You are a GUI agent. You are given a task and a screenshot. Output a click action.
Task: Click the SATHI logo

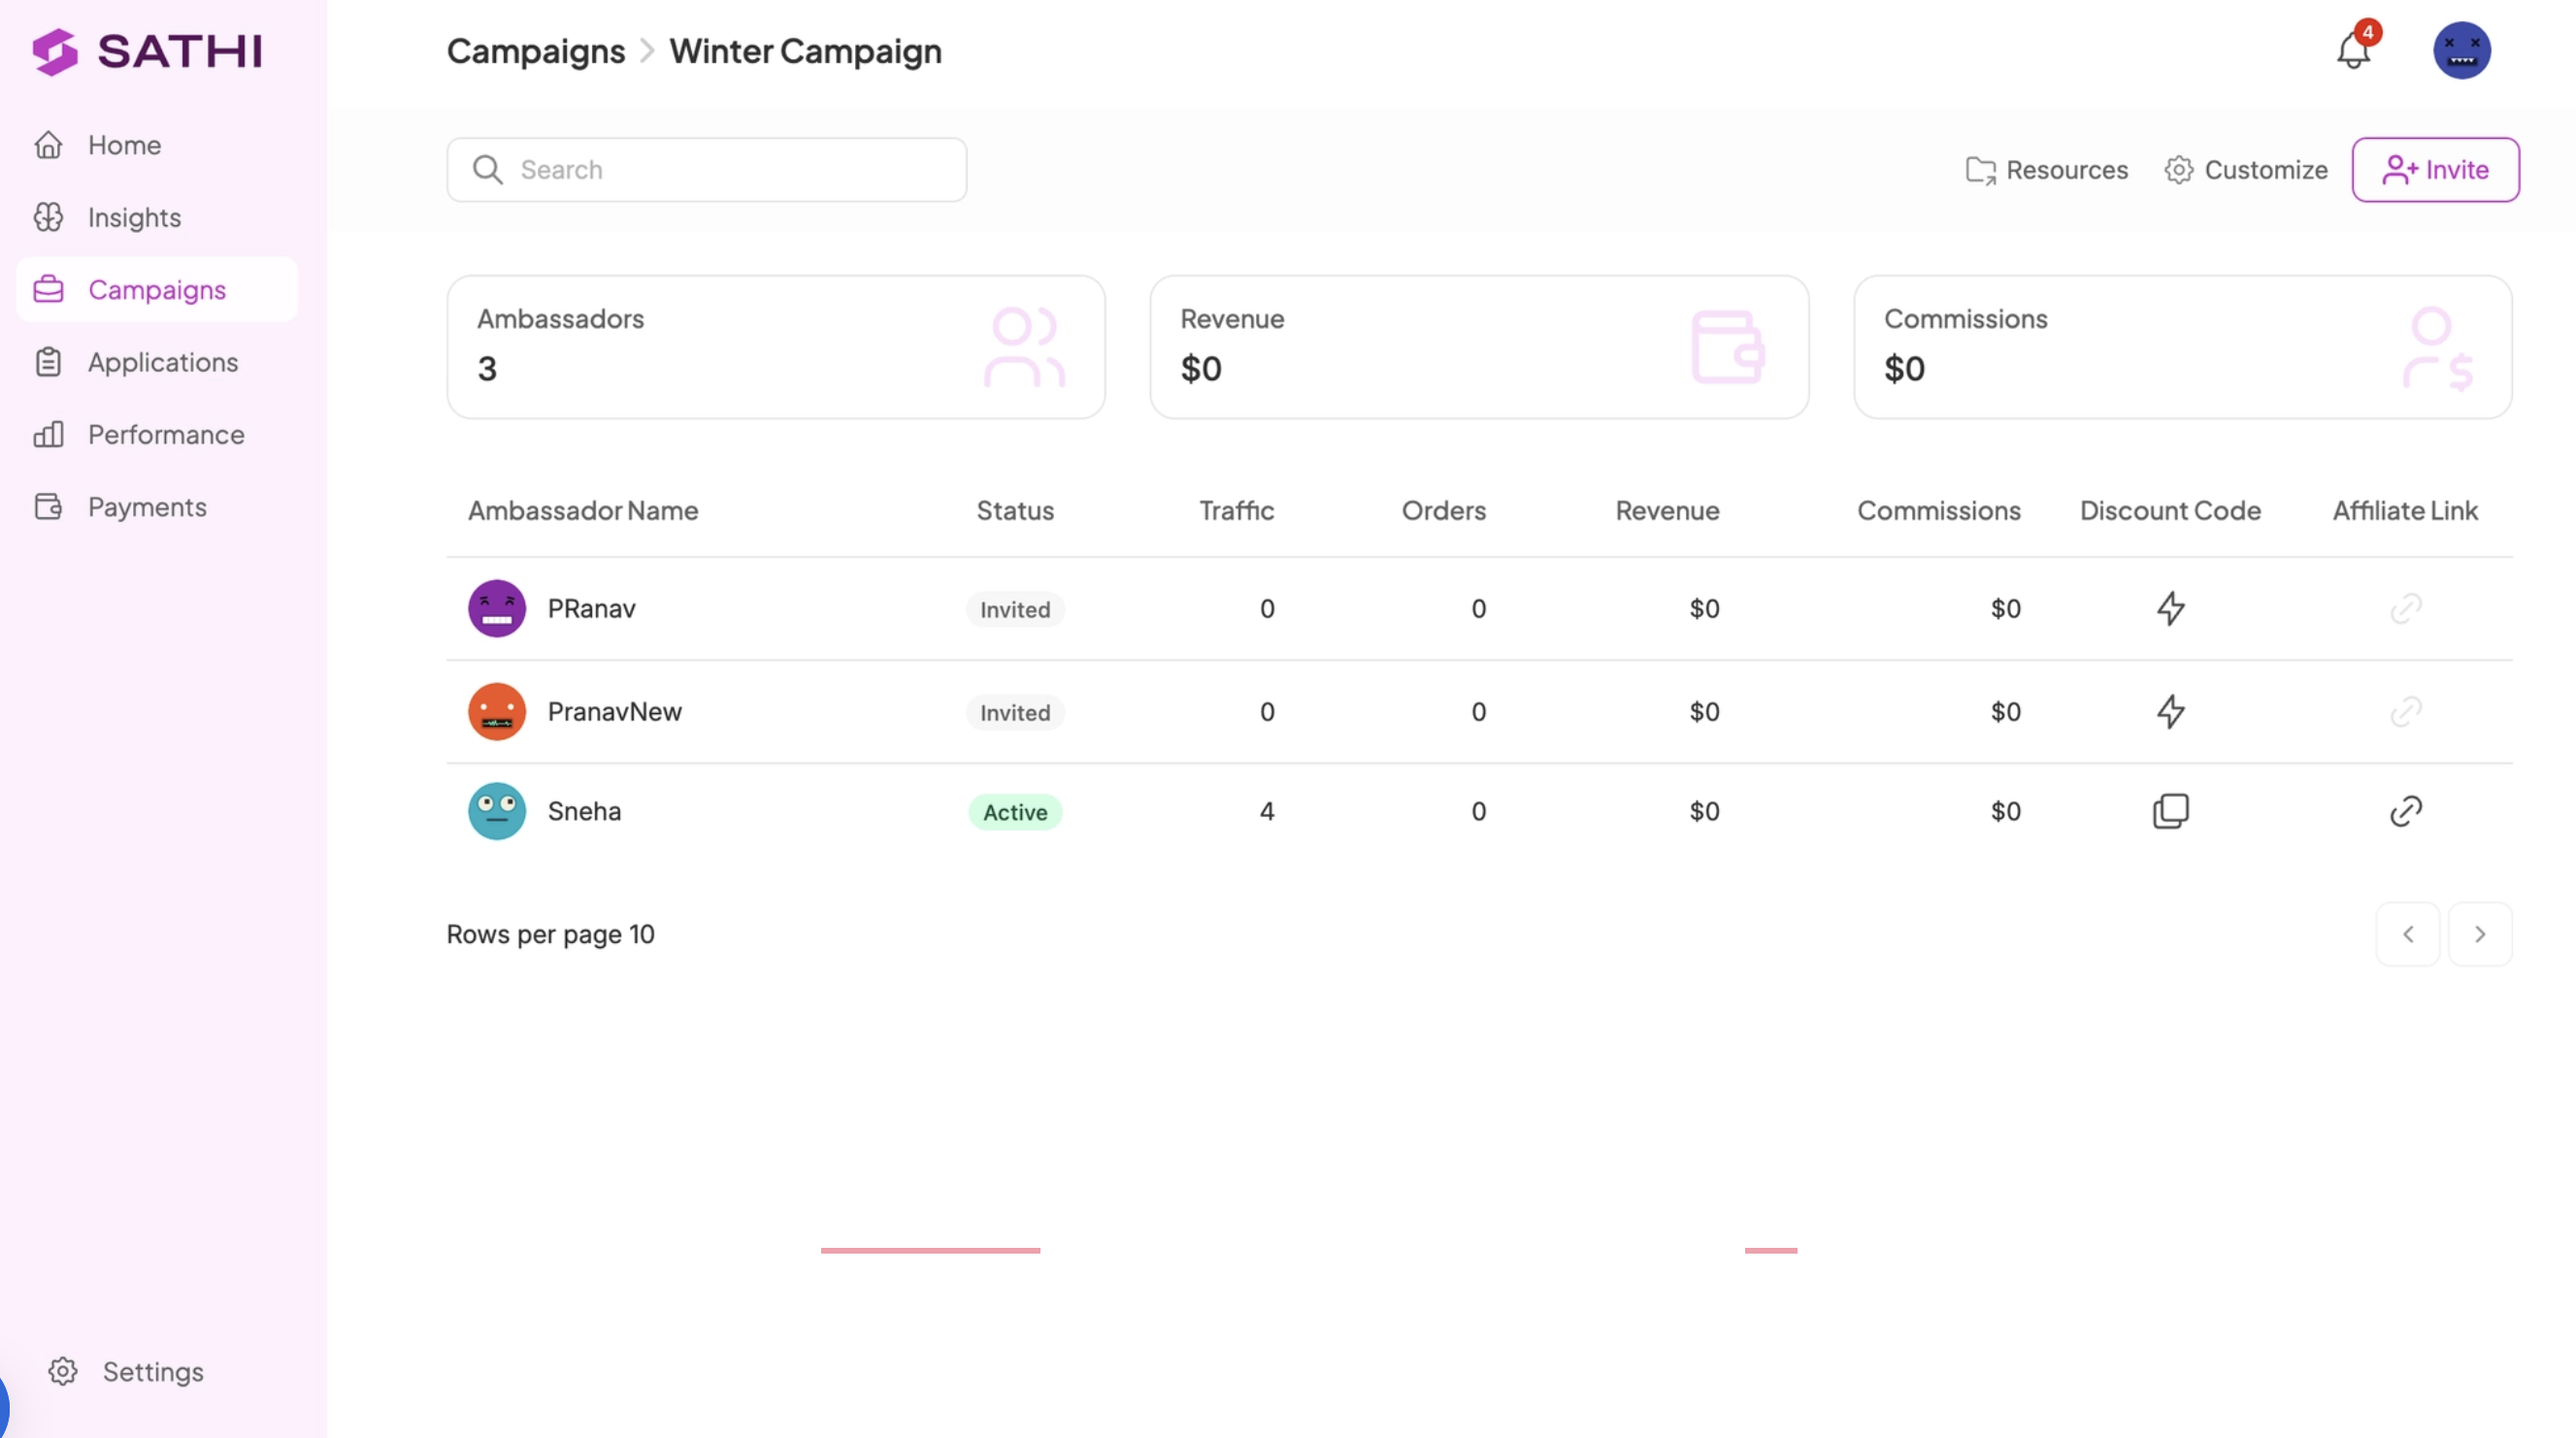pyautogui.click(x=147, y=51)
